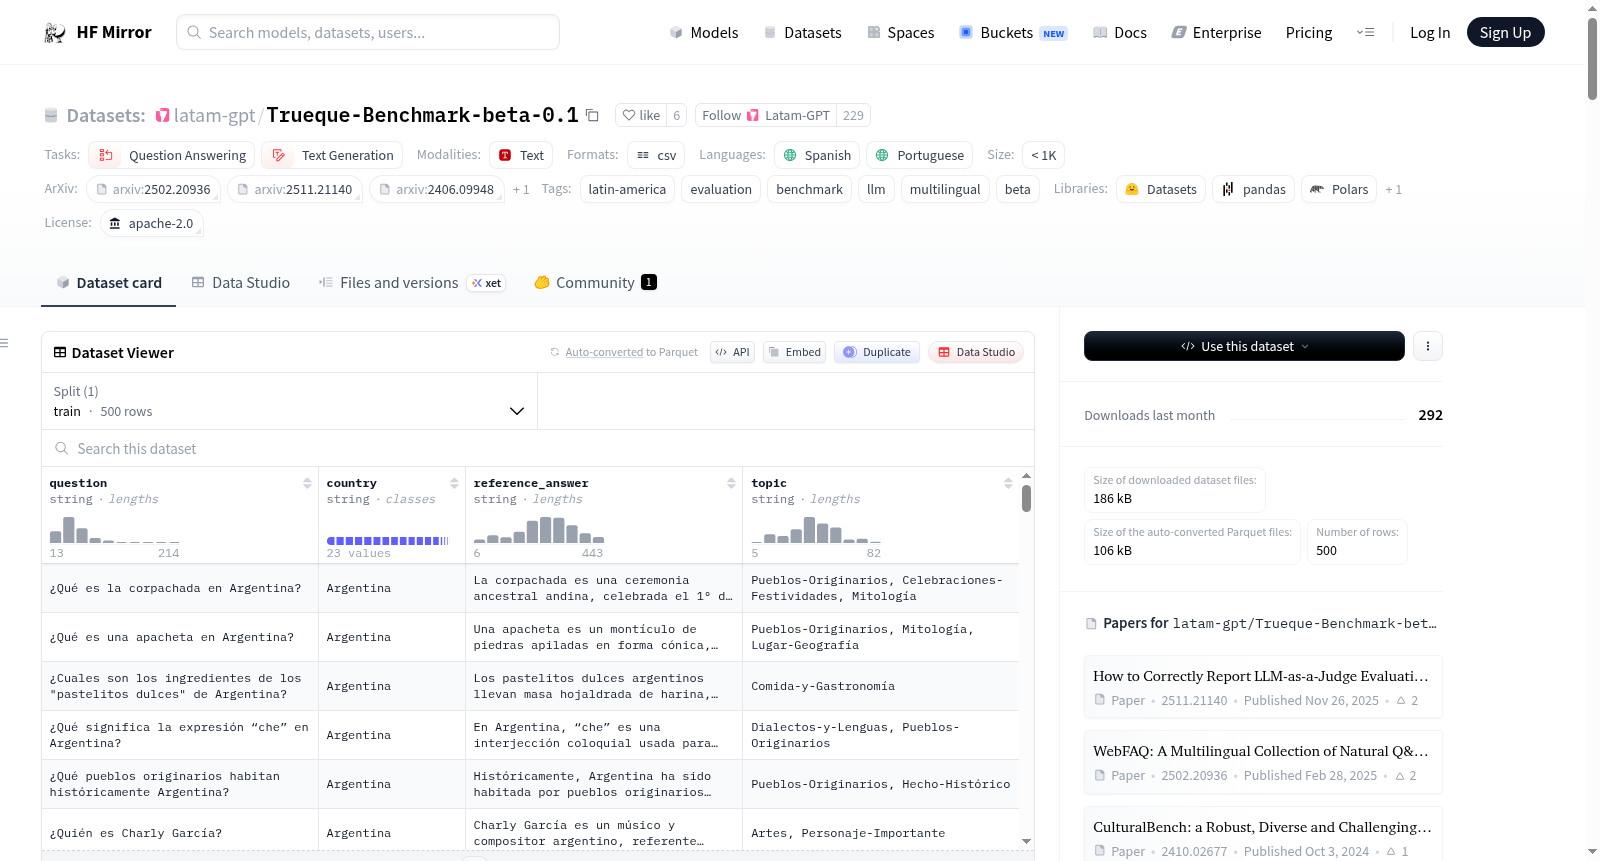Open the Use this dataset dropdown
Image resolution: width=1600 pixels, height=861 pixels.
[x=1244, y=346]
